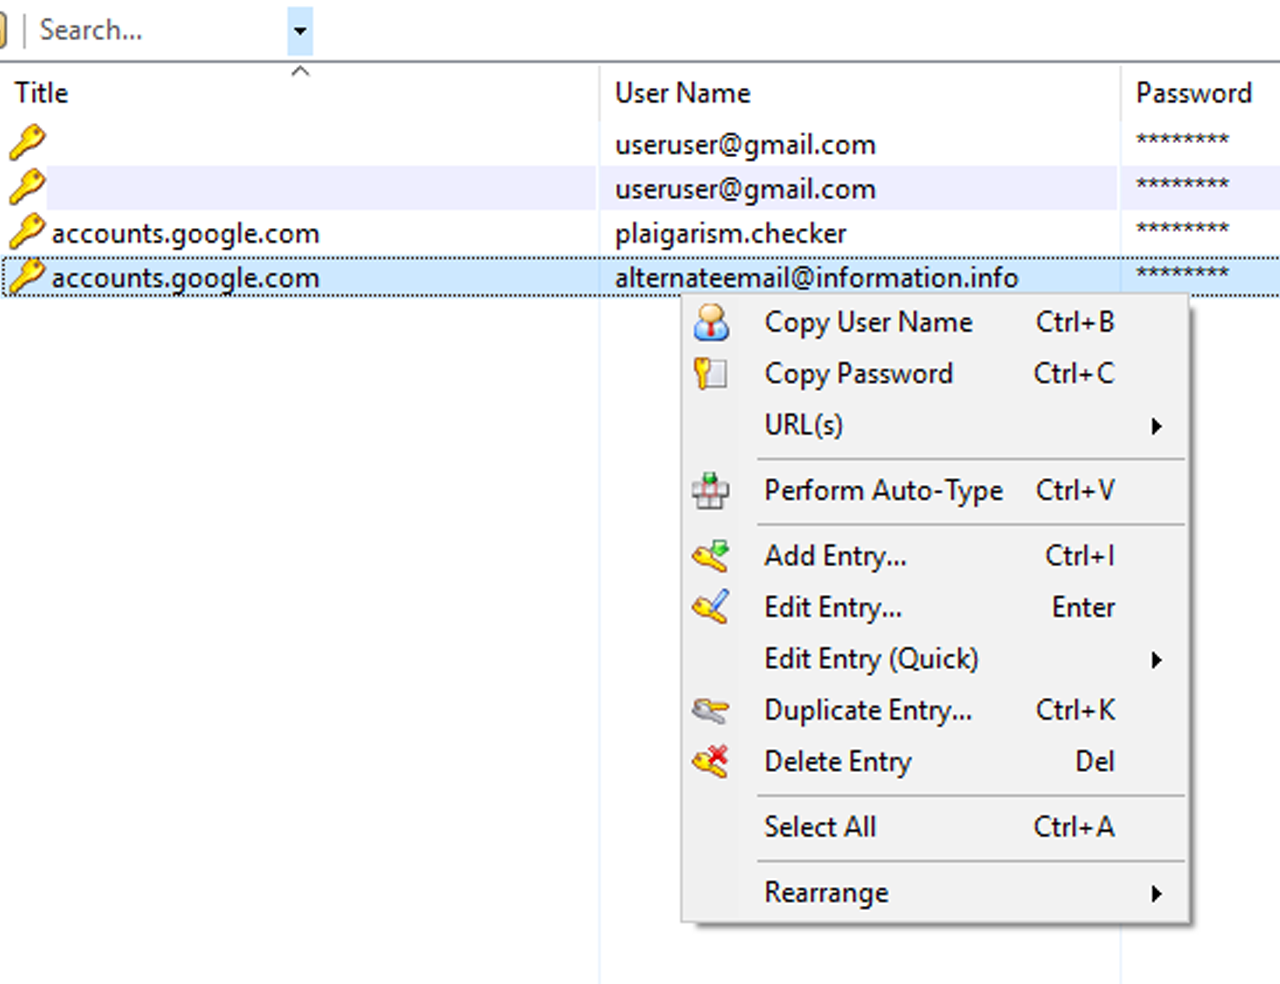
Task: Click the Edit Entry key icon
Action: pyautogui.click(x=711, y=607)
